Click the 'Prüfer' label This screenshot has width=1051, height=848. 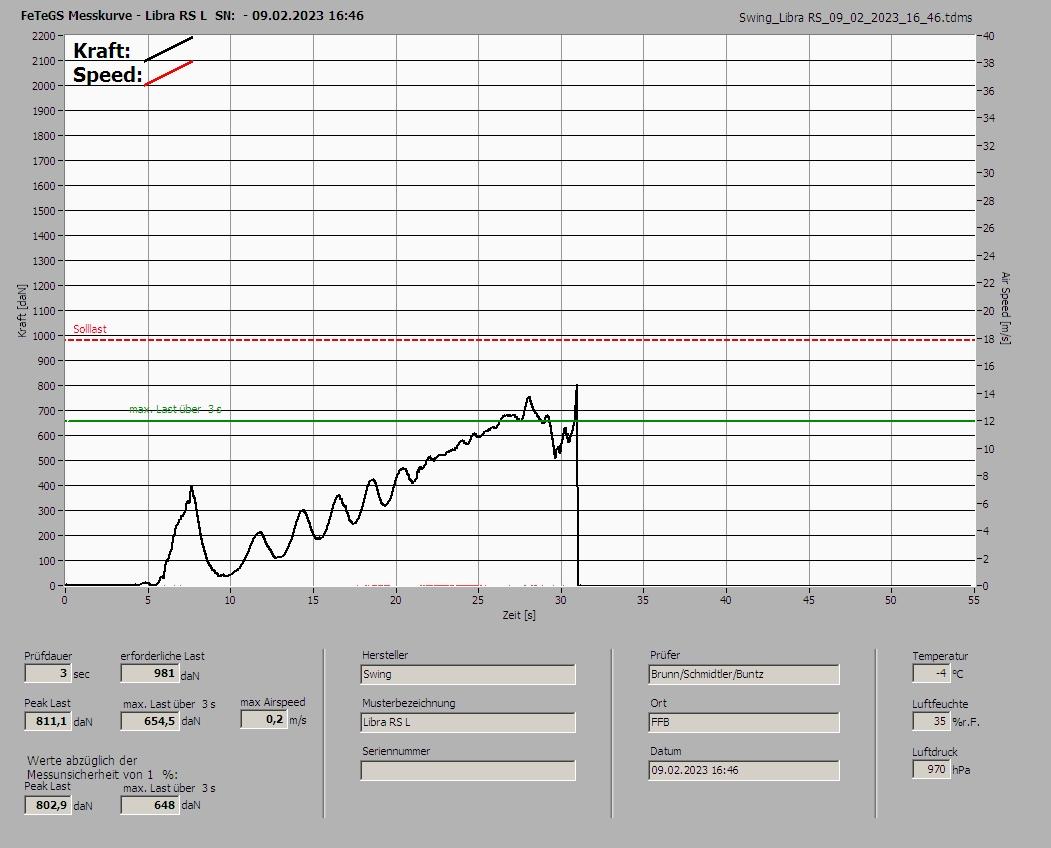click(x=665, y=655)
